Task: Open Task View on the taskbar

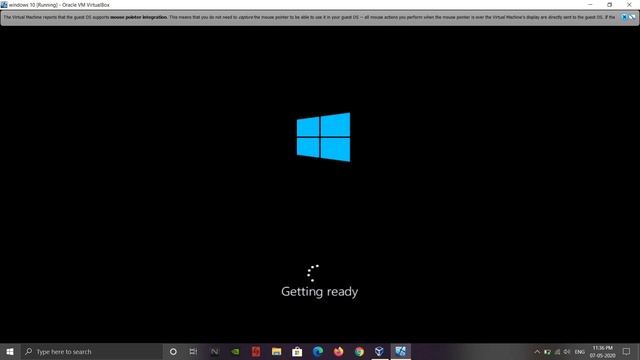Action: (x=193, y=351)
